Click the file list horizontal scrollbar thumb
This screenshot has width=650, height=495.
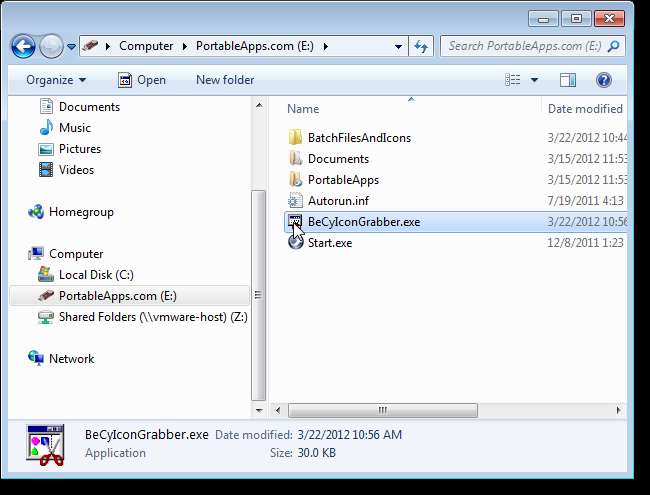pyautogui.click(x=383, y=410)
